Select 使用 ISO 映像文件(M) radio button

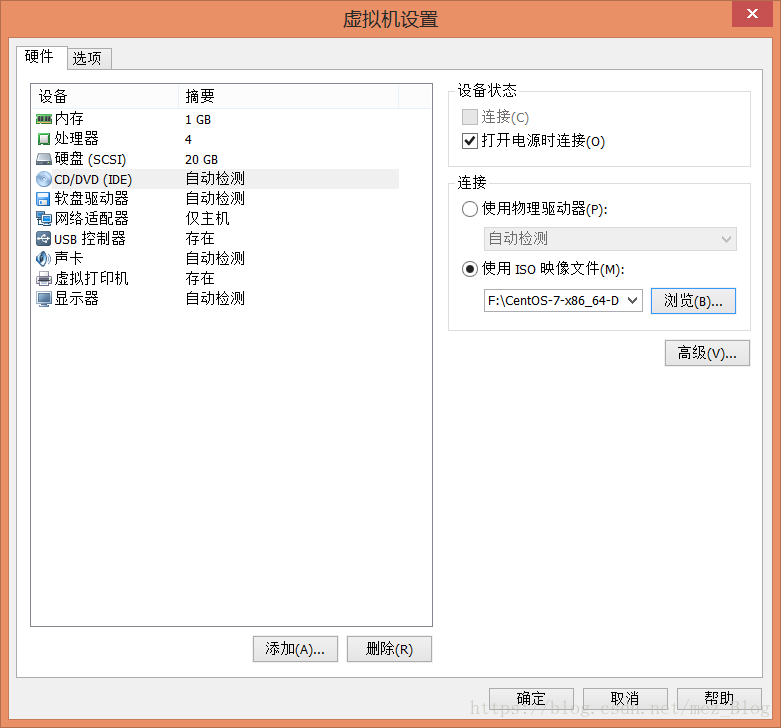(x=470, y=269)
